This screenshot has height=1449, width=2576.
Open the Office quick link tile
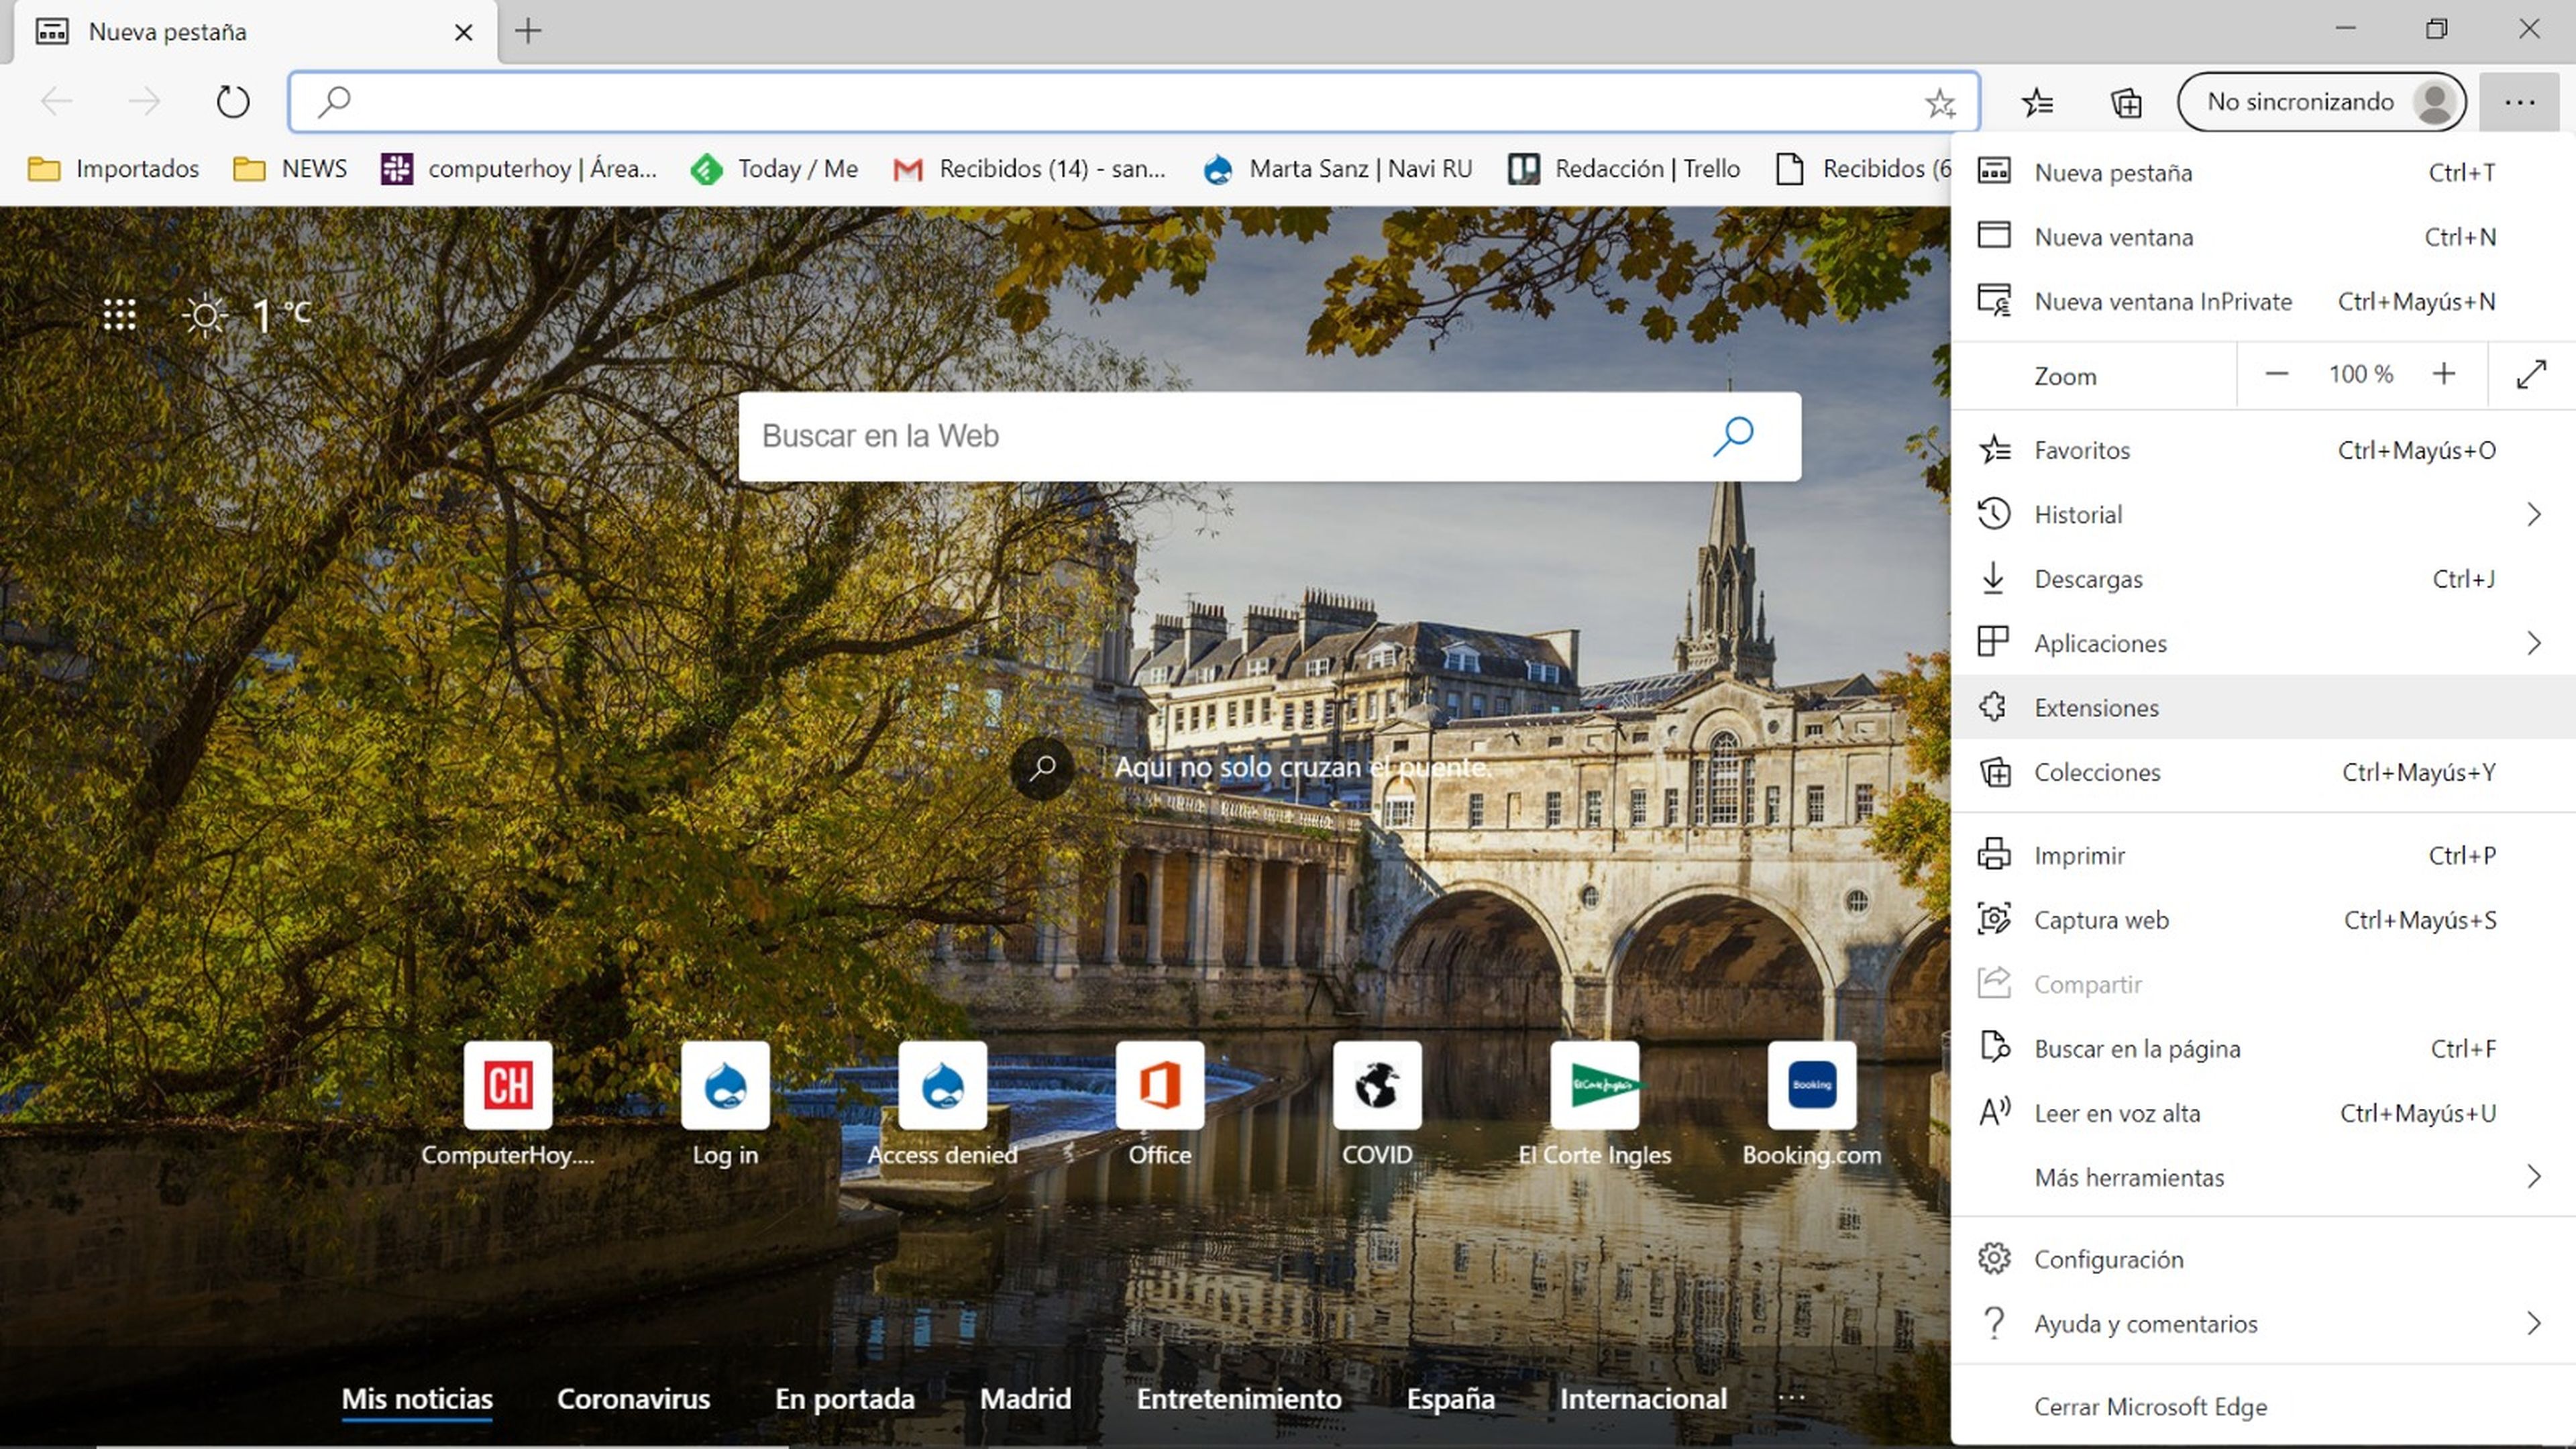[x=1159, y=1085]
